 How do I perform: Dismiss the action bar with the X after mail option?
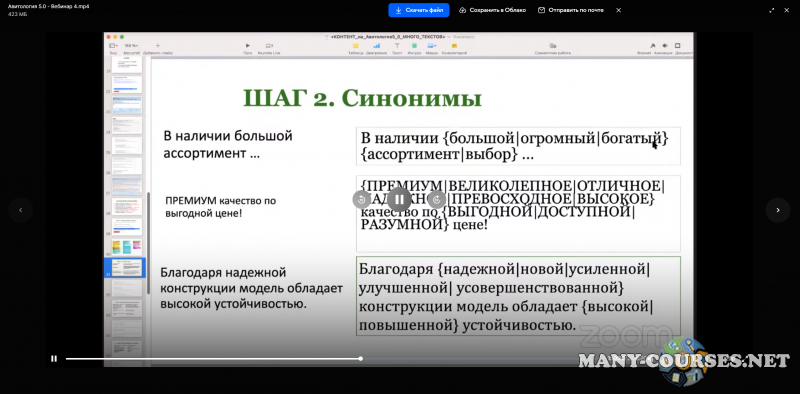click(618, 10)
